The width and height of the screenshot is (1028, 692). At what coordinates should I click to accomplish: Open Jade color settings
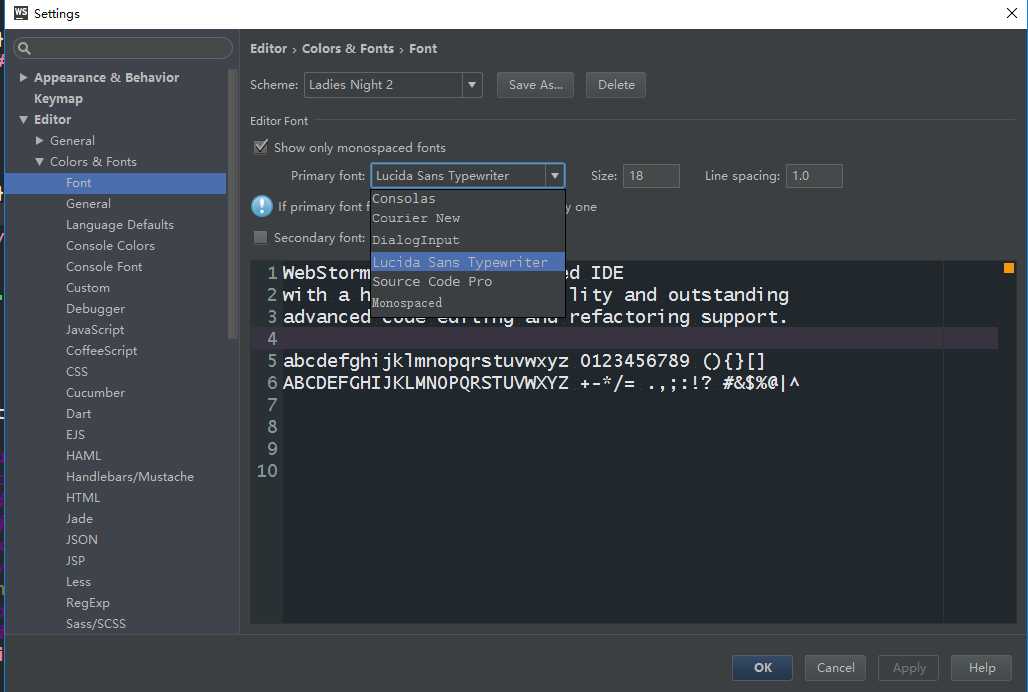(79, 518)
